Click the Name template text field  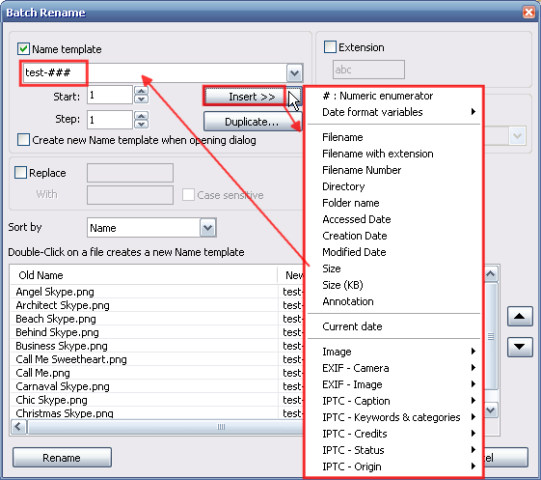click(155, 73)
